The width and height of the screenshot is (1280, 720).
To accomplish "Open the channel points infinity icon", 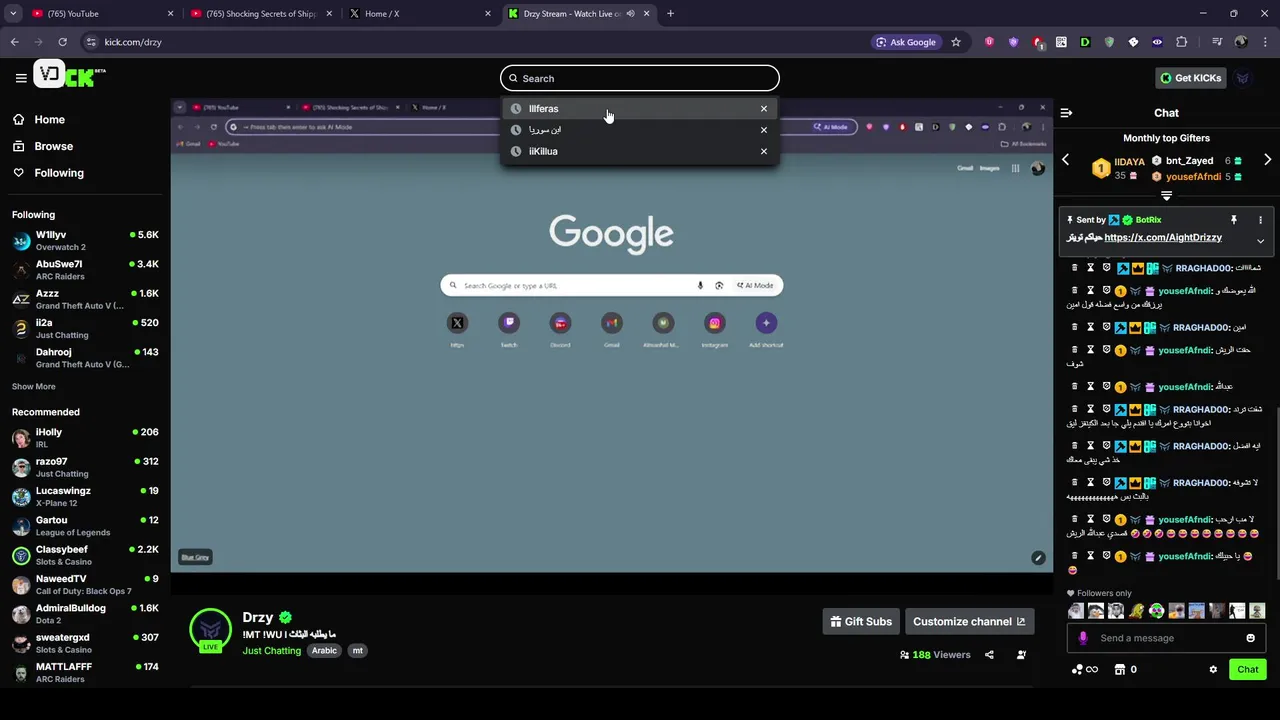I will (x=1085, y=670).
